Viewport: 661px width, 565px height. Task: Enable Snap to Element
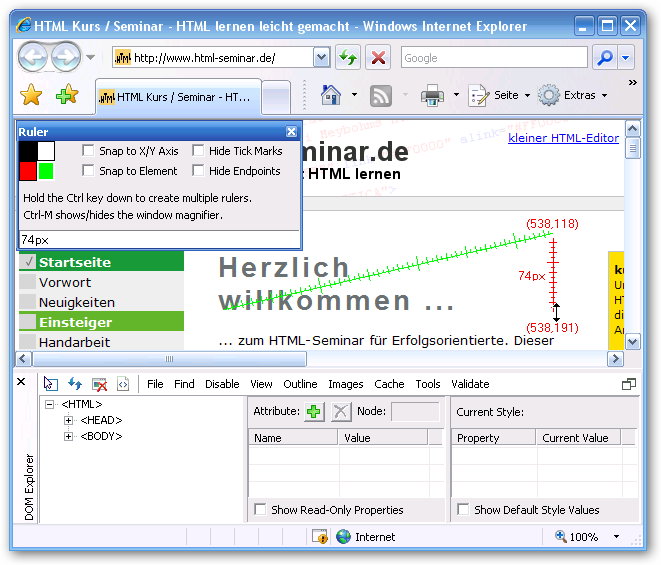tap(88, 170)
